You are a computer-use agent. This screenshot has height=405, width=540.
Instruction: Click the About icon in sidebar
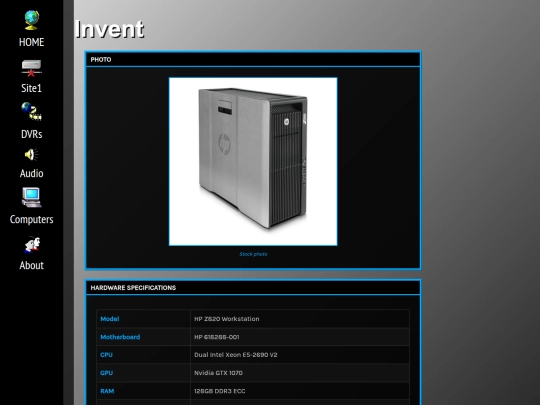click(32, 245)
